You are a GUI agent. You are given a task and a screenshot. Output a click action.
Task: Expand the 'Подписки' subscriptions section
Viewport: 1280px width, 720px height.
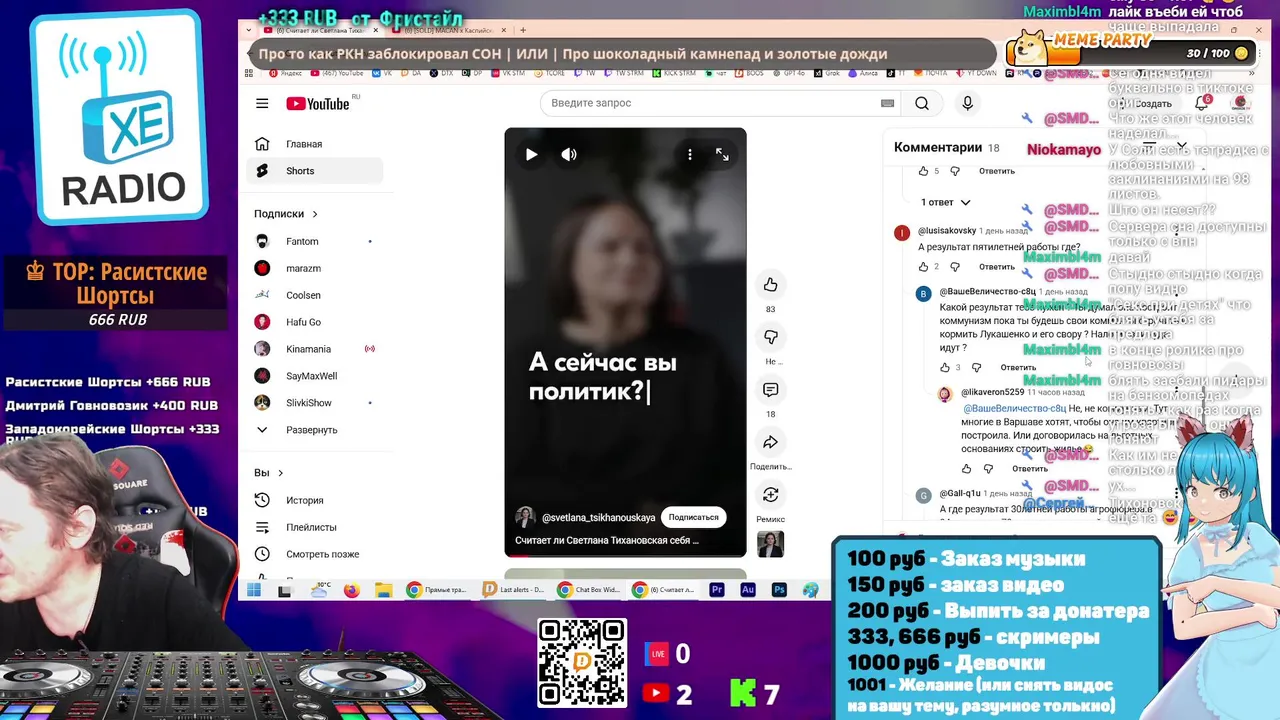[x=286, y=213]
